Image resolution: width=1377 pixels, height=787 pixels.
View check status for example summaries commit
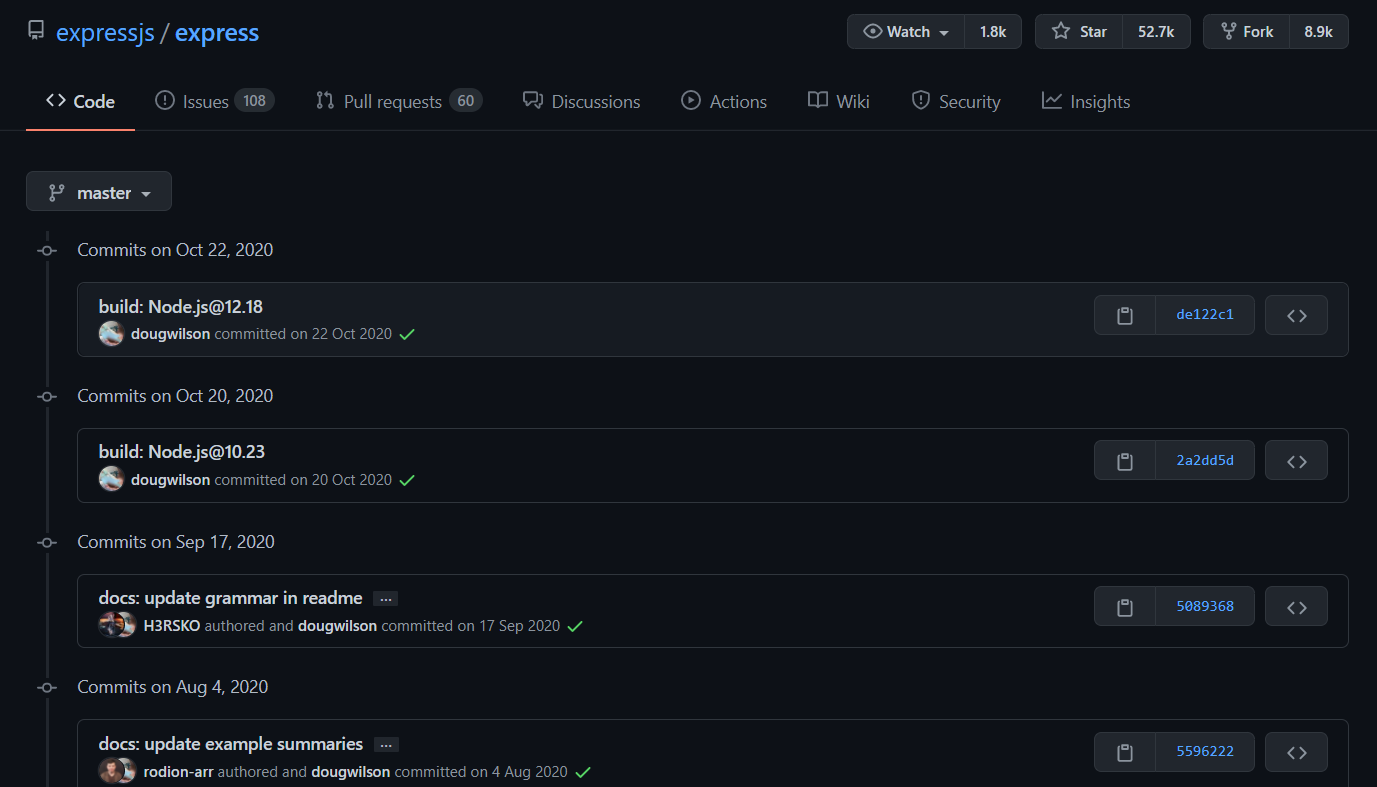coord(582,773)
